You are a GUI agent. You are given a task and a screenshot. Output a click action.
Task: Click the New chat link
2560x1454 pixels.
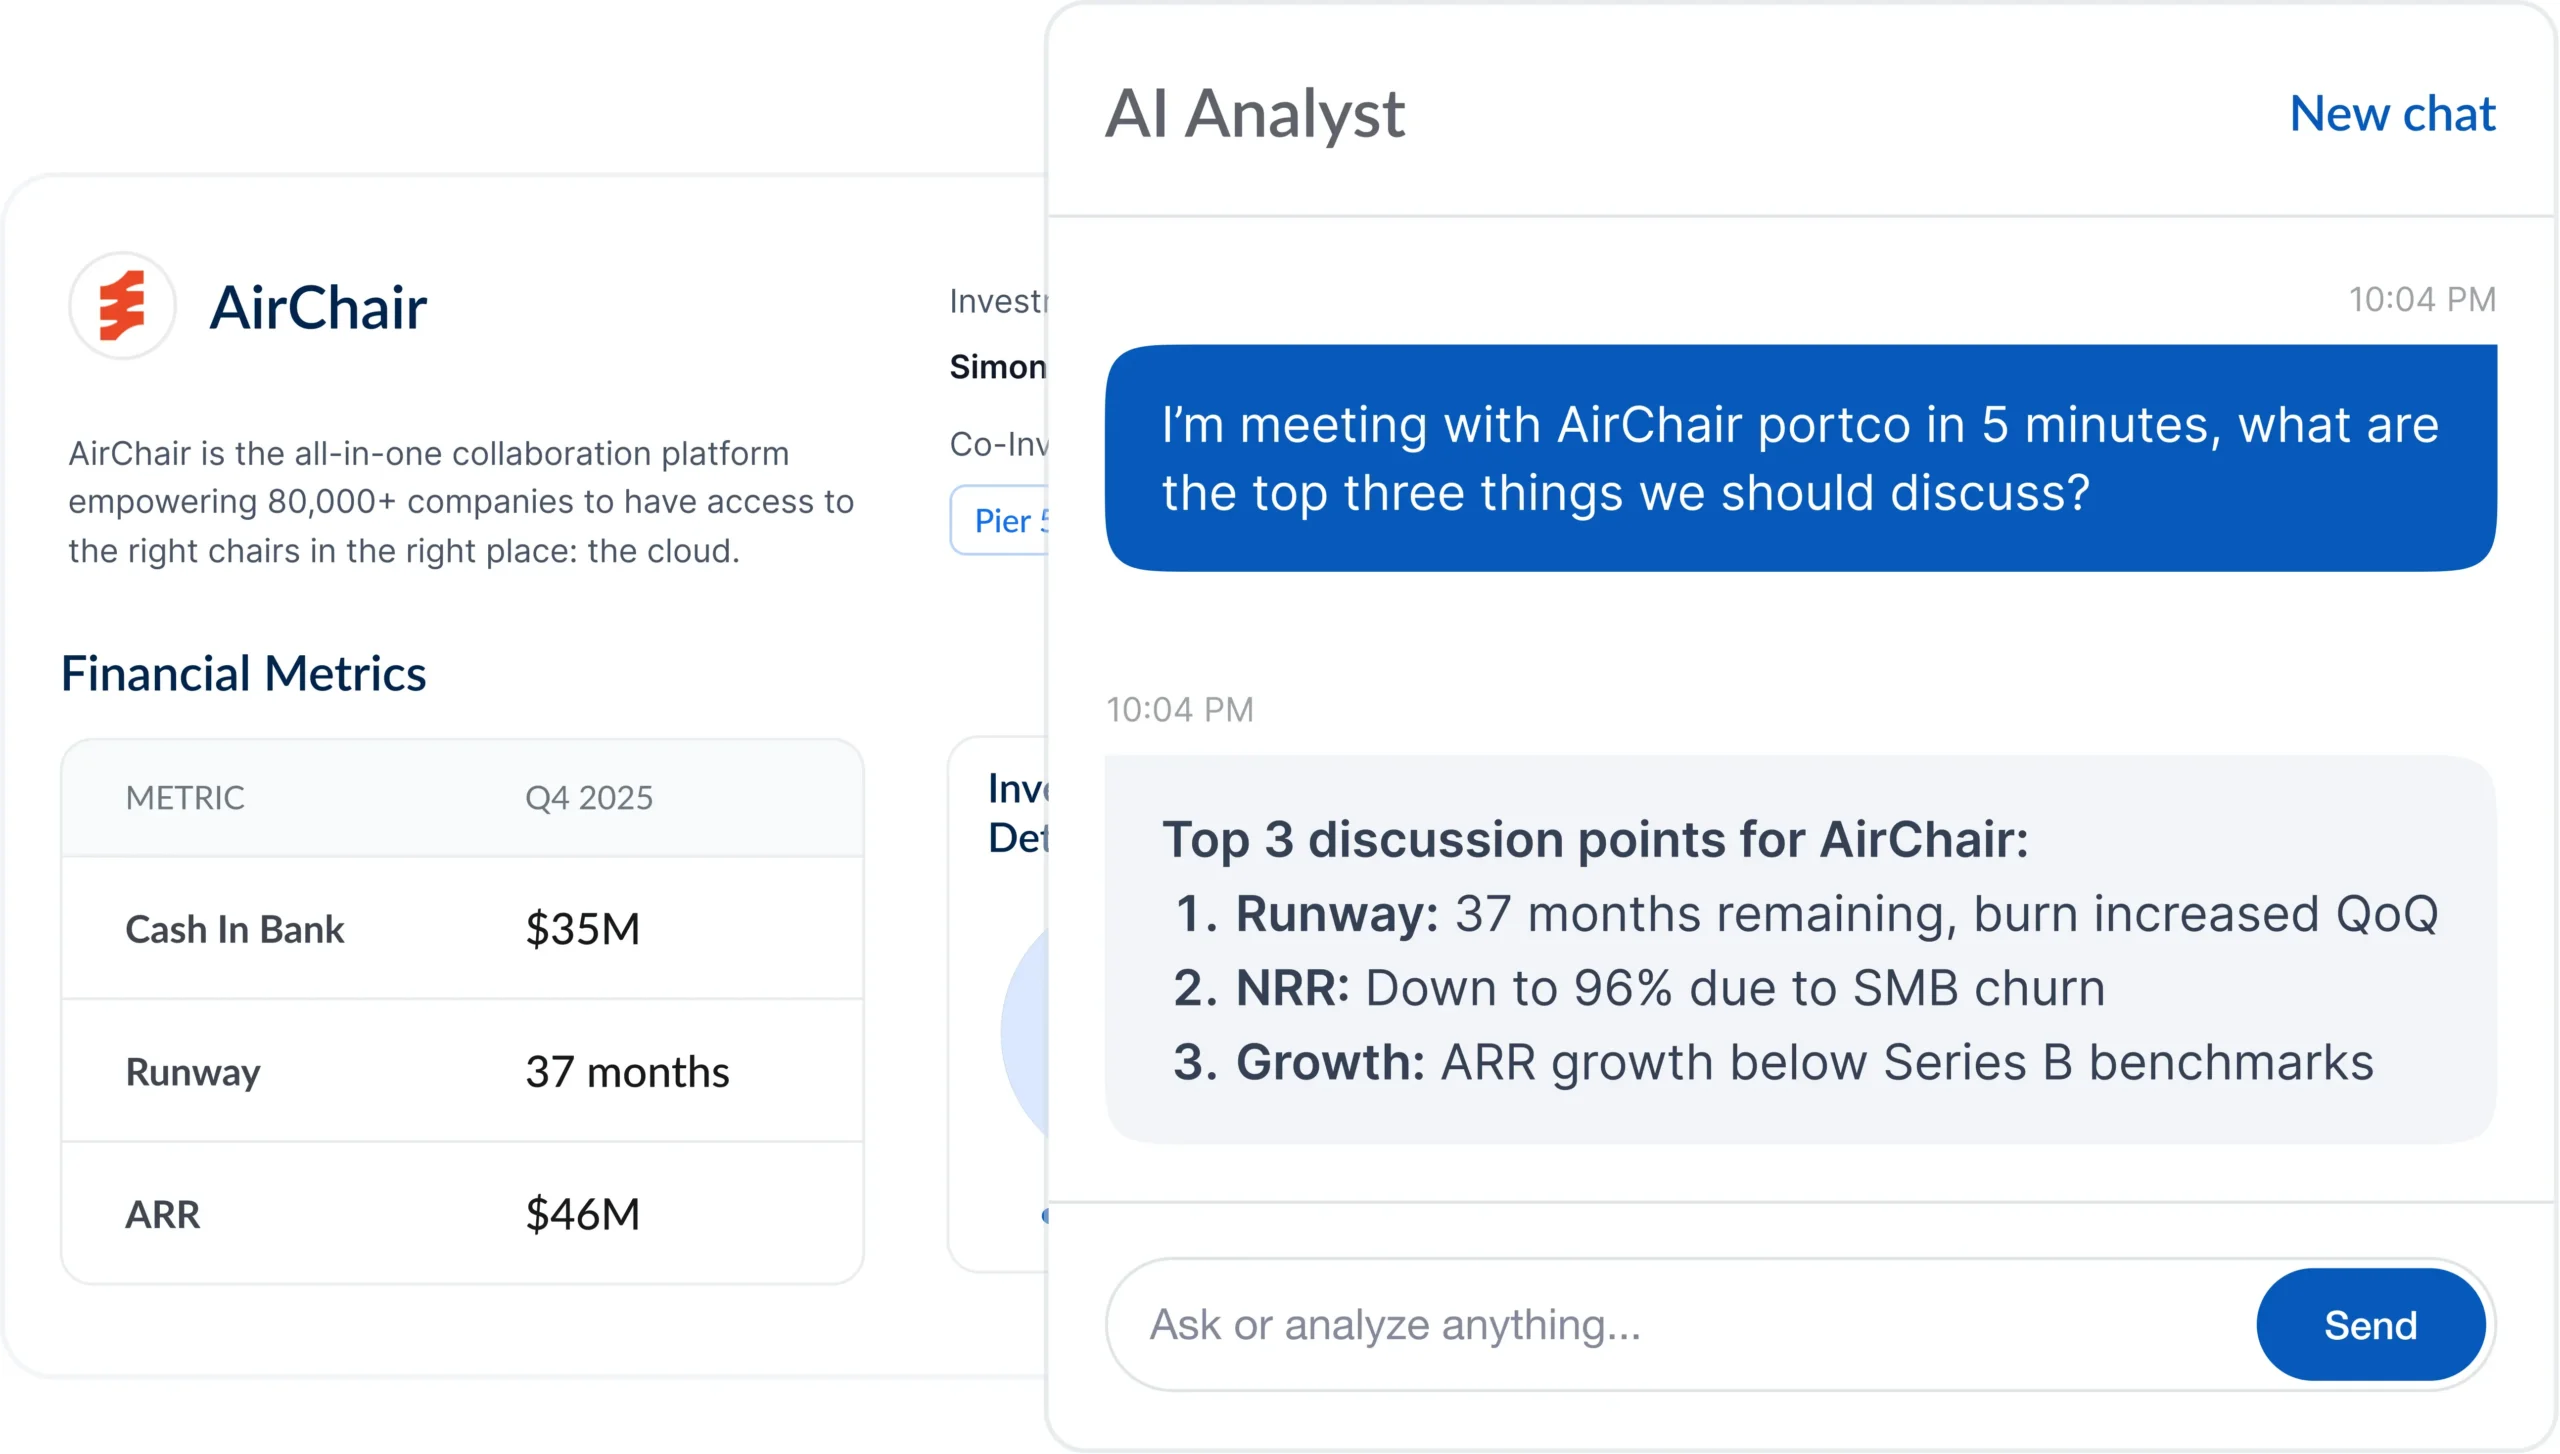[x=2391, y=114]
